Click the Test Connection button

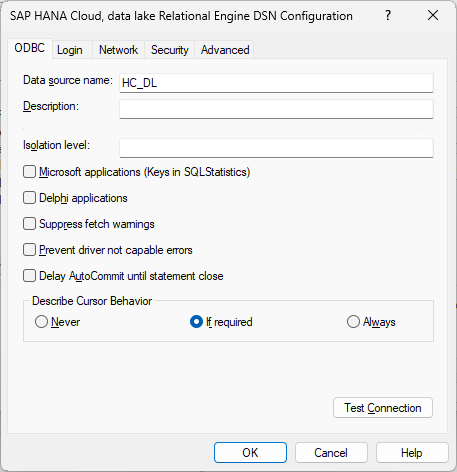click(383, 408)
